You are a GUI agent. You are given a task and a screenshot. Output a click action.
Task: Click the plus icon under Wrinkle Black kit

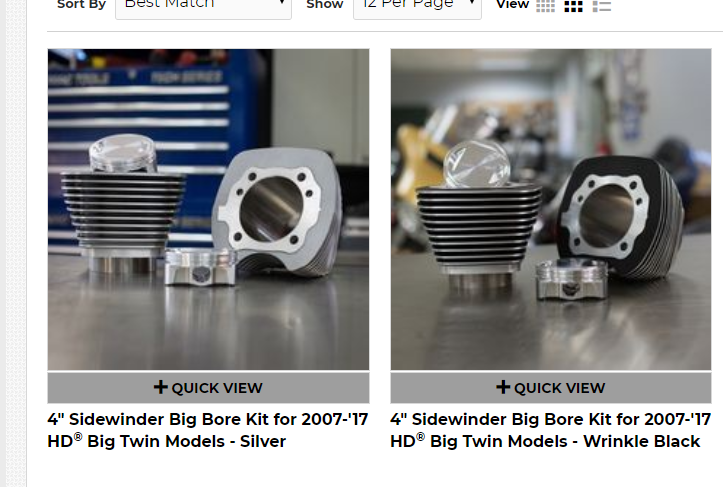pyautogui.click(x=503, y=387)
